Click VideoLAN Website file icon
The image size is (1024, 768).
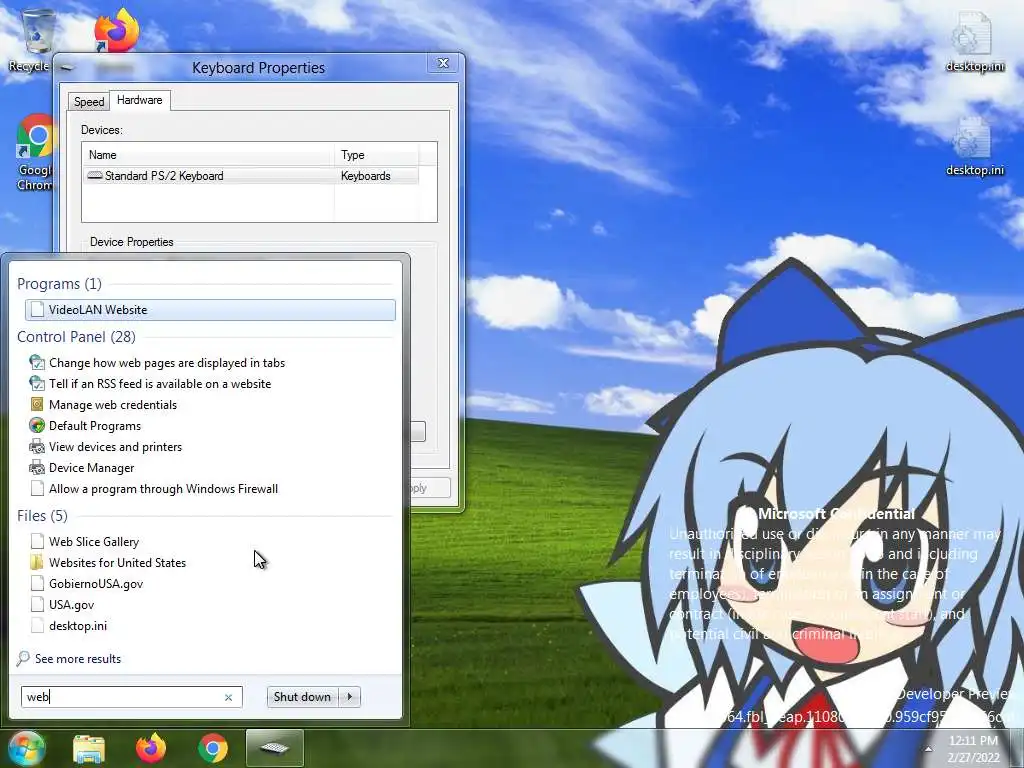(x=37, y=310)
